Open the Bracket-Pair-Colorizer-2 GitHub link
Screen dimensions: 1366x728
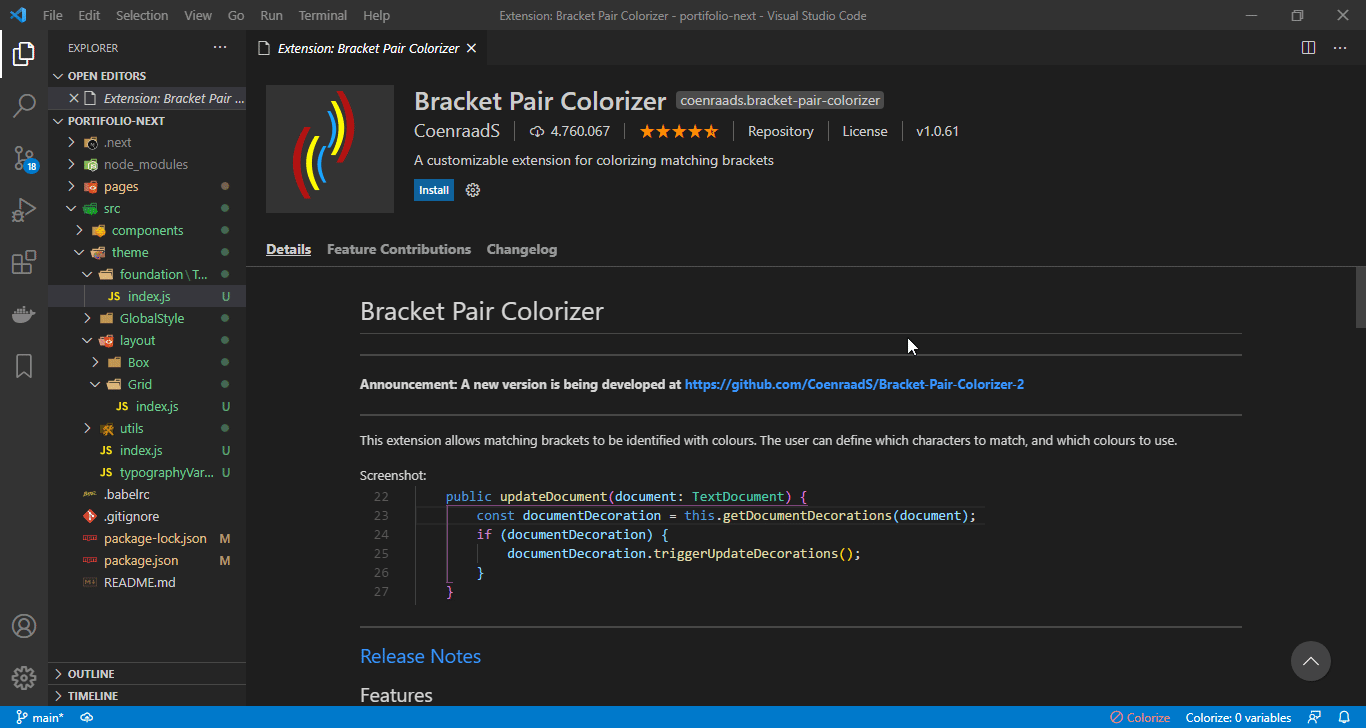click(854, 384)
